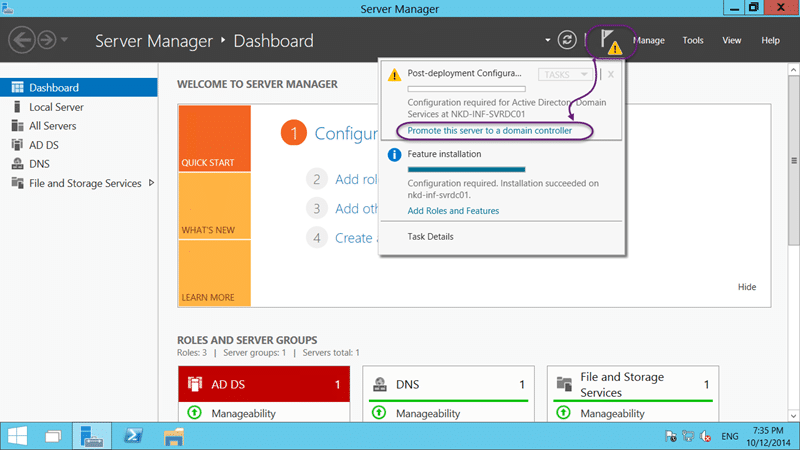Screen dimensions: 800x450
Task: Click File and Storage Manageability status icon
Action: [563, 412]
